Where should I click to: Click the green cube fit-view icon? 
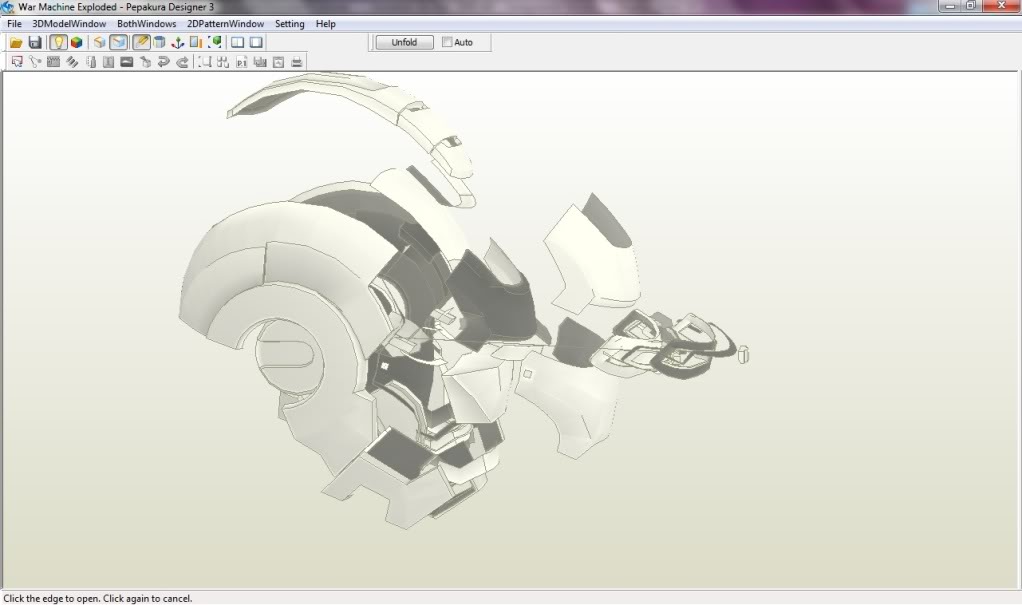(214, 42)
